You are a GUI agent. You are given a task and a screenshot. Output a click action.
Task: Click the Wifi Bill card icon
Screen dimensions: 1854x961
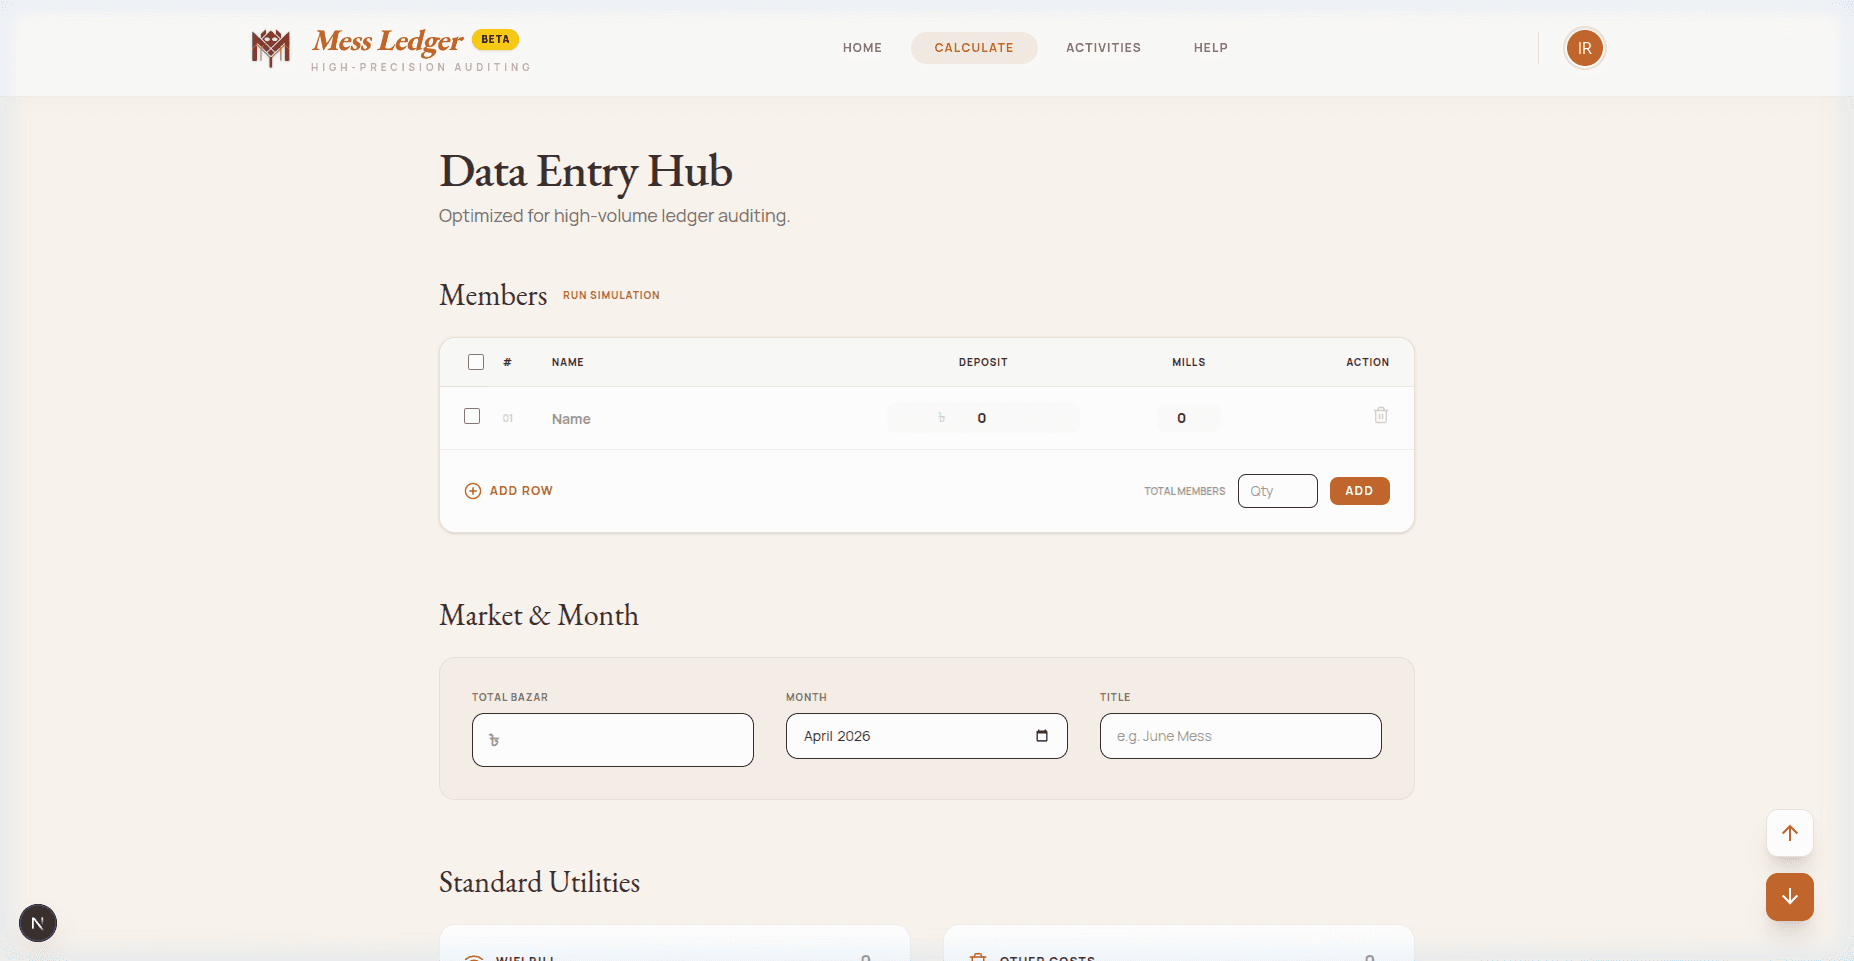coord(472,957)
